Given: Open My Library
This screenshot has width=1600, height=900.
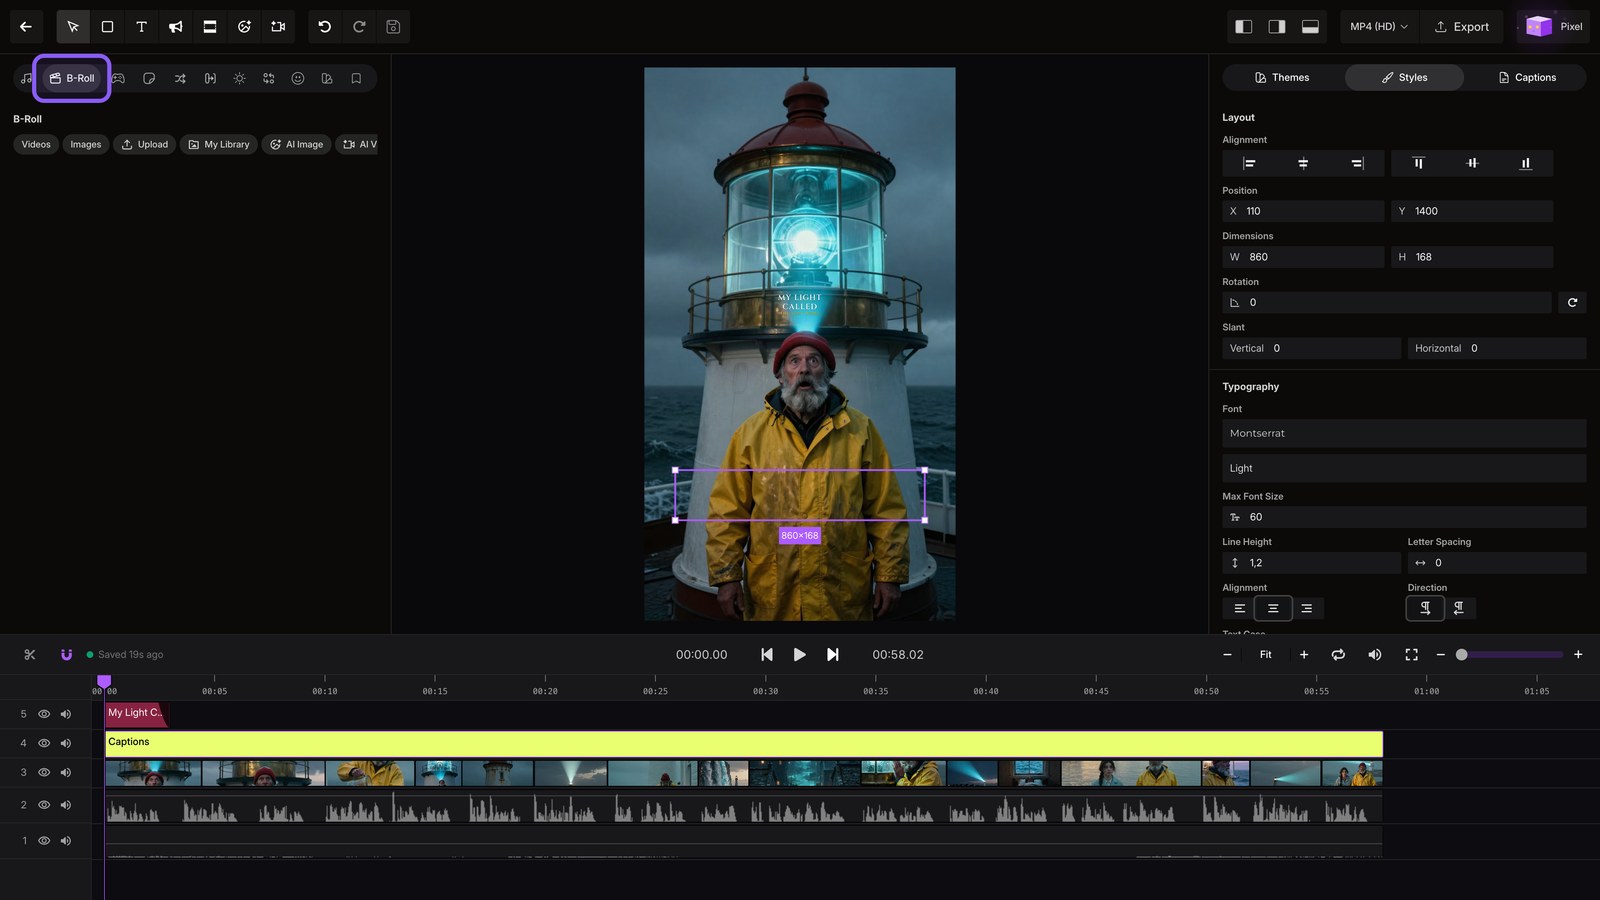Looking at the screenshot, I should [x=219, y=144].
